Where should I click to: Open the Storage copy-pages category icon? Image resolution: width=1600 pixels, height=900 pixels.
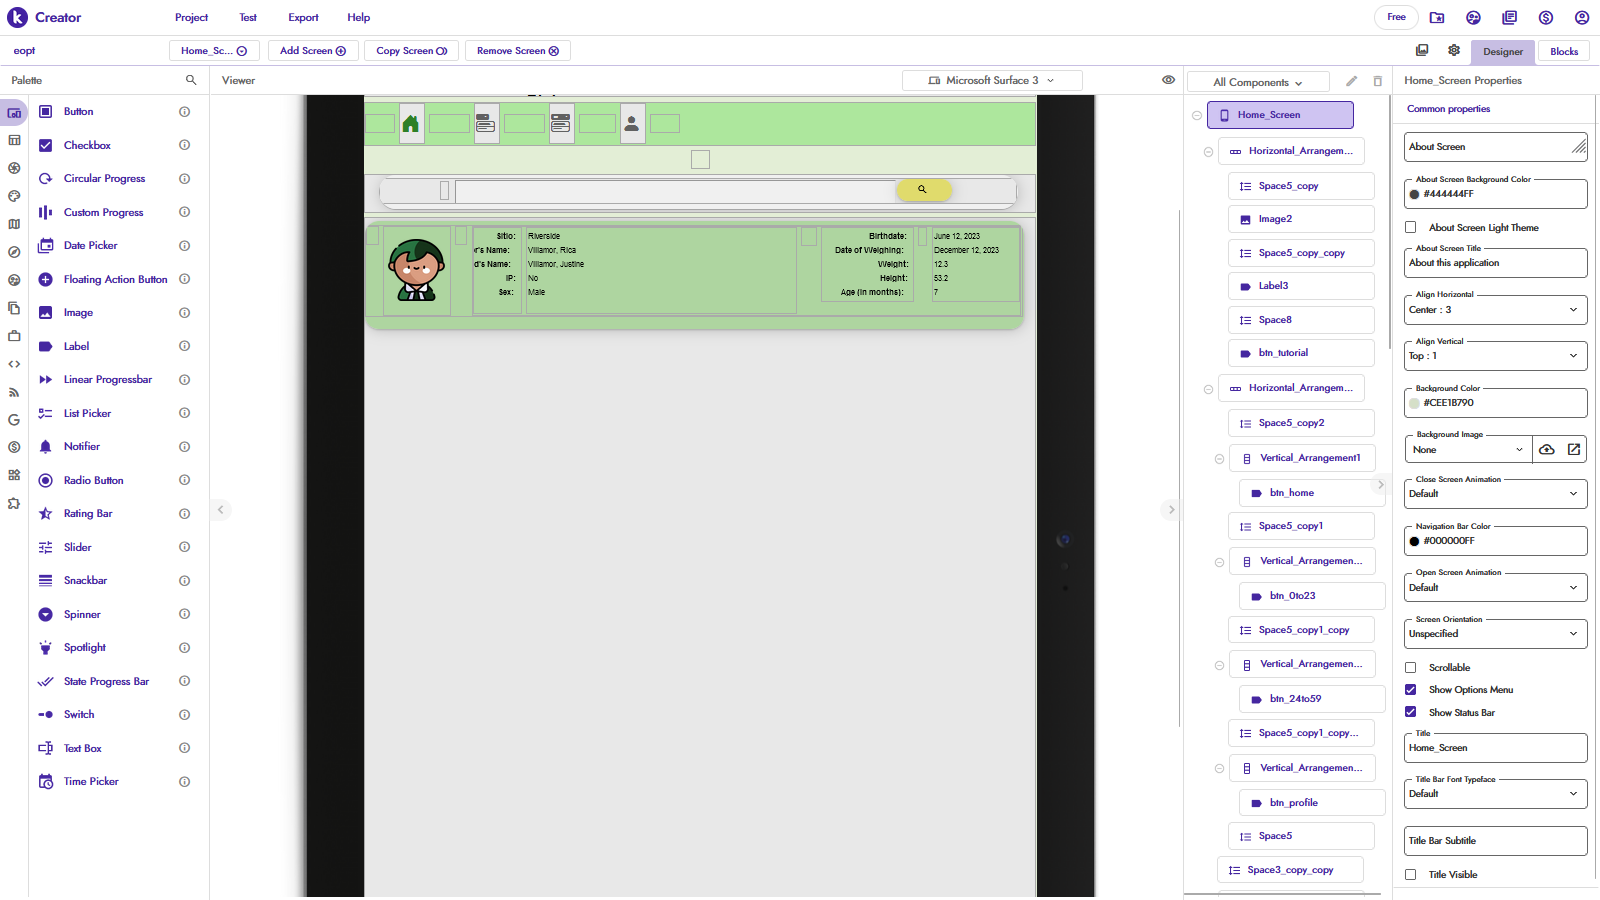click(14, 308)
